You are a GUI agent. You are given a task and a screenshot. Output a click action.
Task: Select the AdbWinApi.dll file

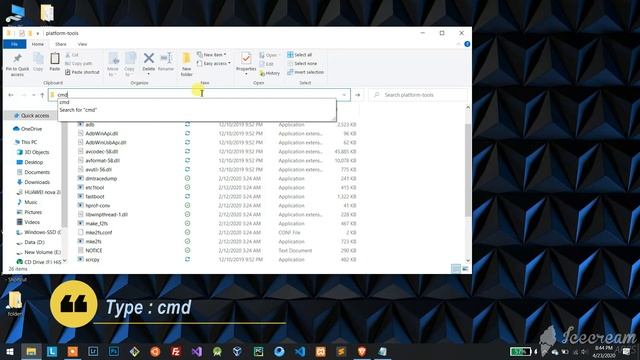pos(102,133)
